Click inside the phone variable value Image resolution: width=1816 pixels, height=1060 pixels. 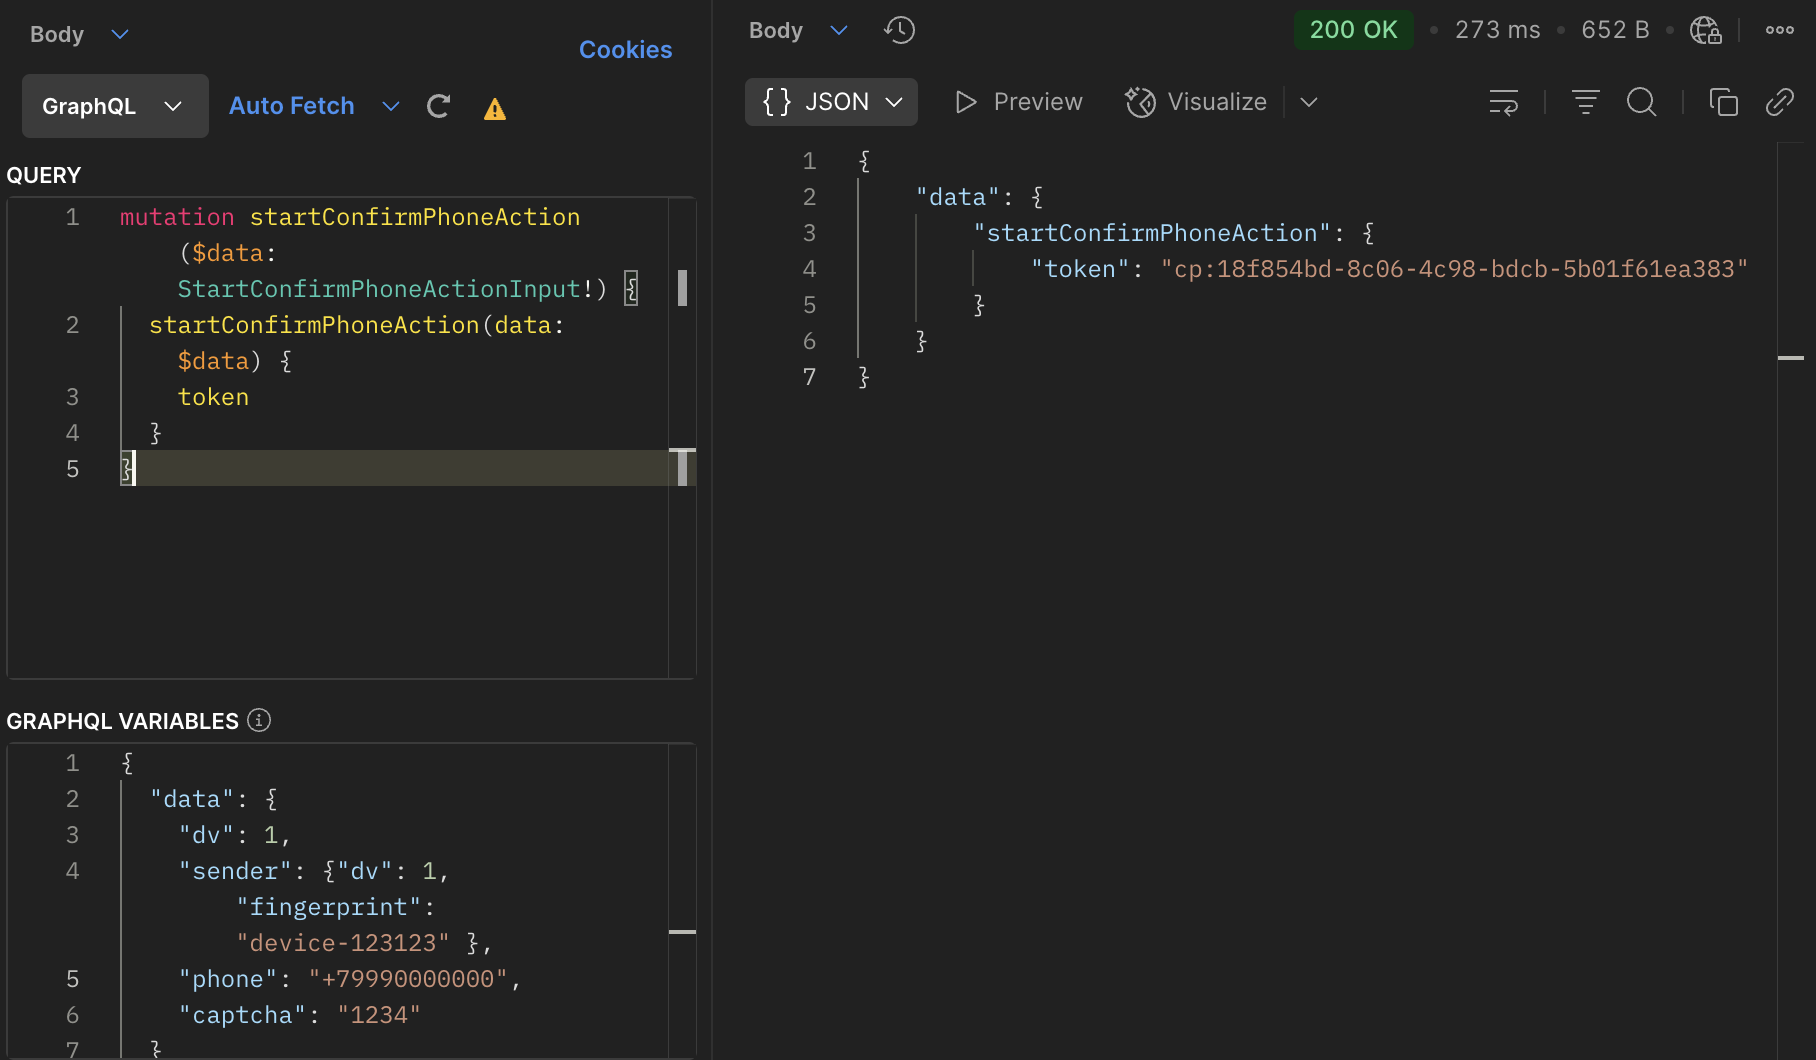tap(408, 979)
